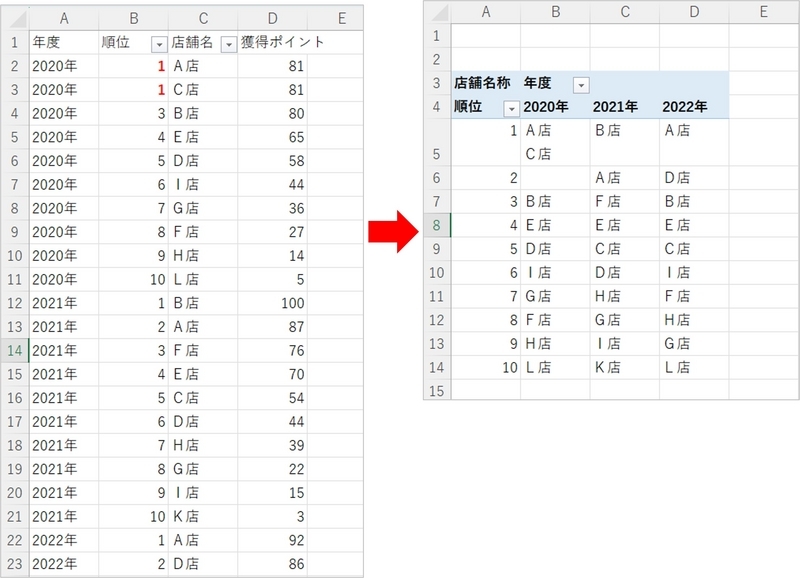
Task: Click the 2021年 column label in pivot table
Action: click(624, 106)
